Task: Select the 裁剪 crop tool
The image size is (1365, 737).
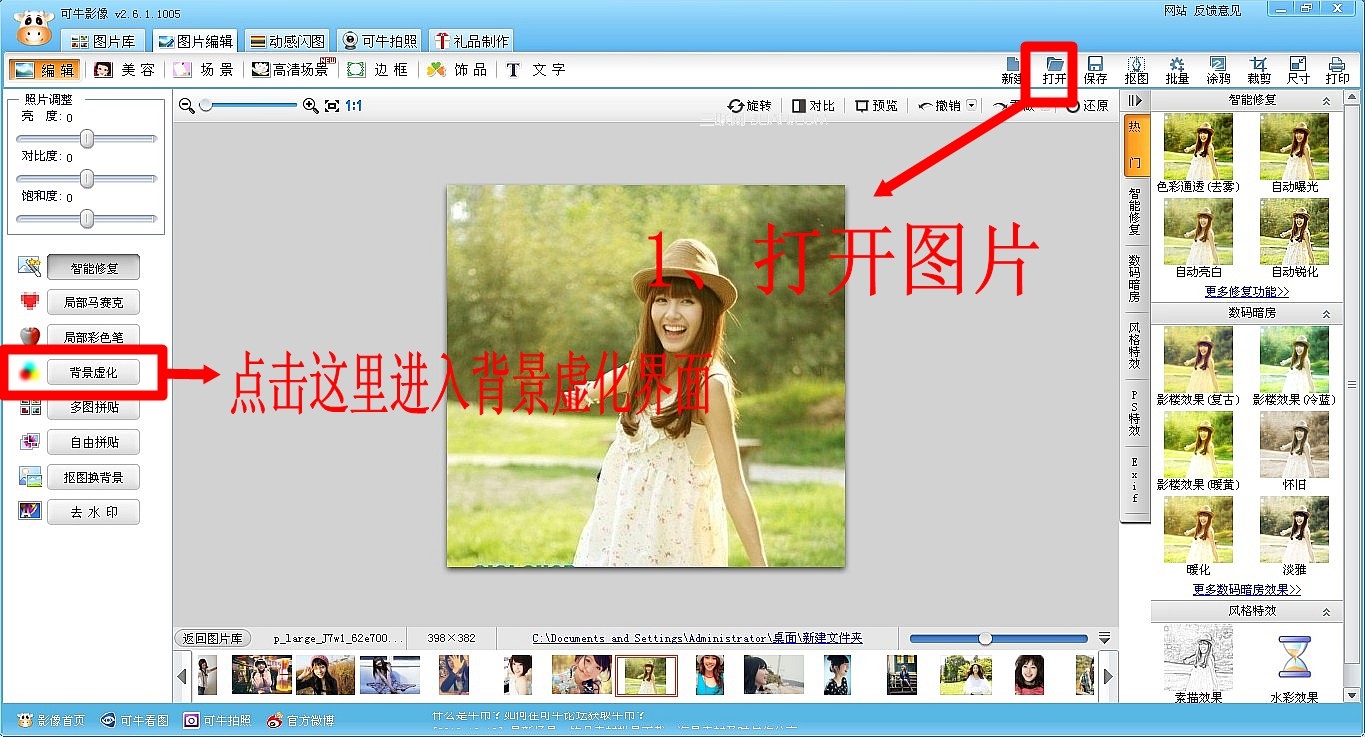Action: [x=1259, y=70]
